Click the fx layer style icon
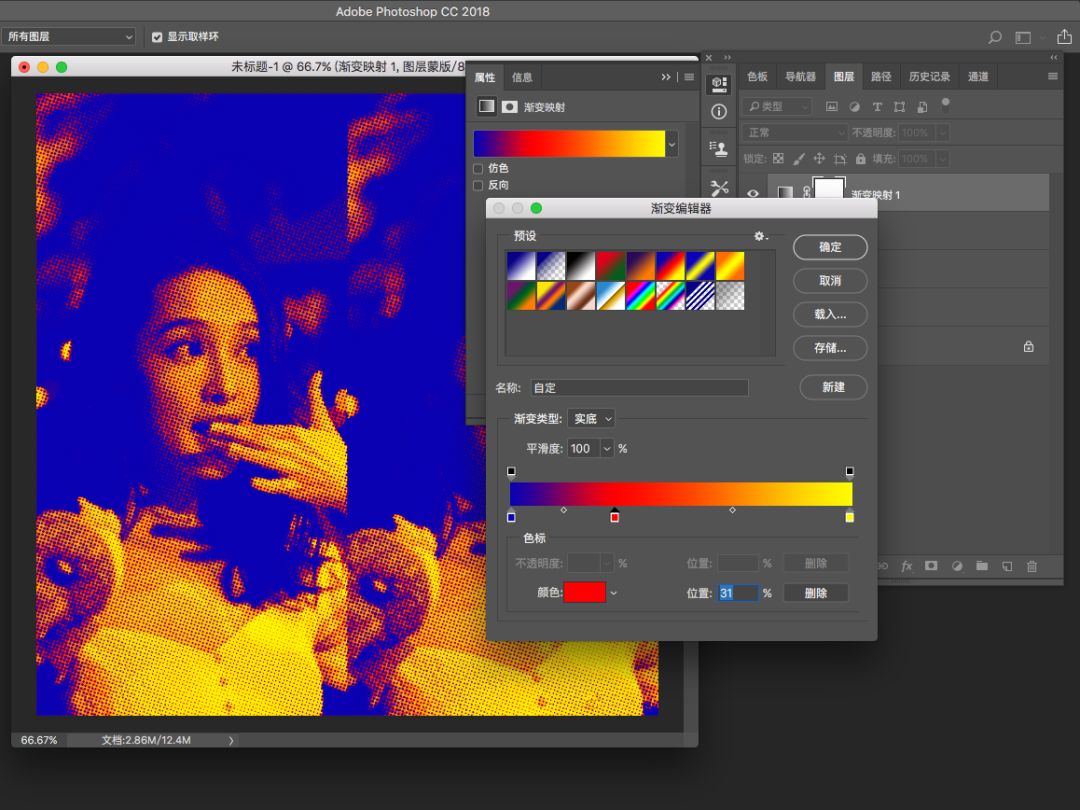 tap(907, 566)
